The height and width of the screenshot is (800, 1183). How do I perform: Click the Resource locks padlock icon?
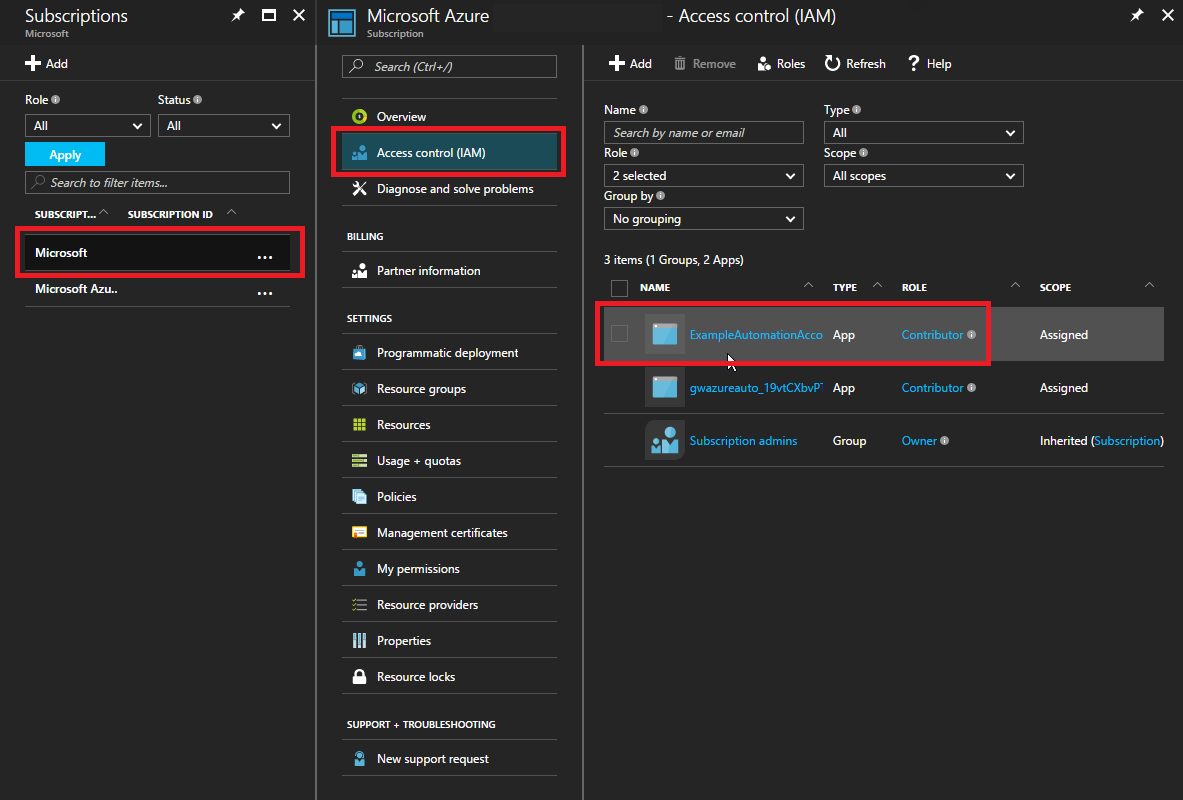[359, 677]
